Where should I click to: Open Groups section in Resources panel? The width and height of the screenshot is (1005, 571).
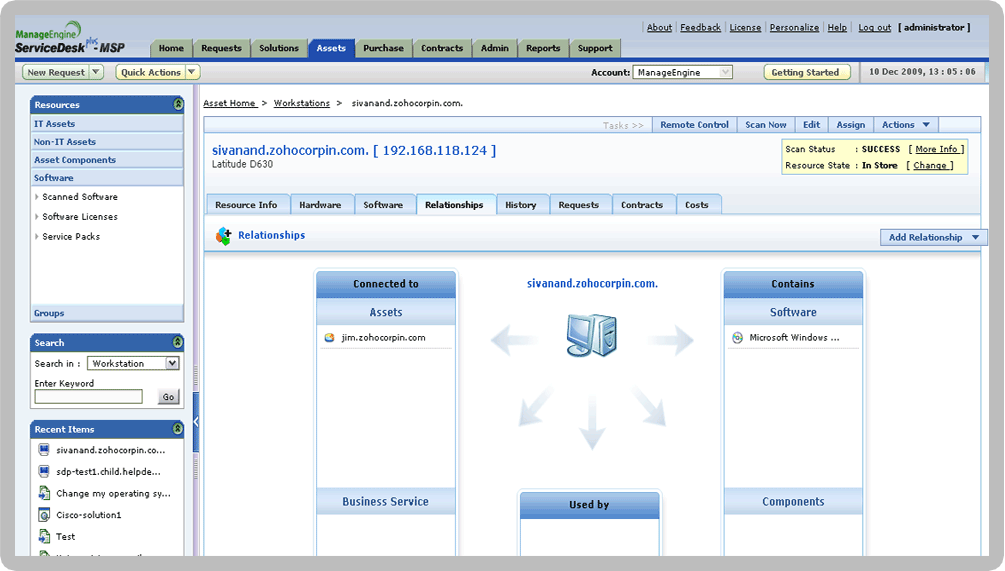(x=106, y=313)
